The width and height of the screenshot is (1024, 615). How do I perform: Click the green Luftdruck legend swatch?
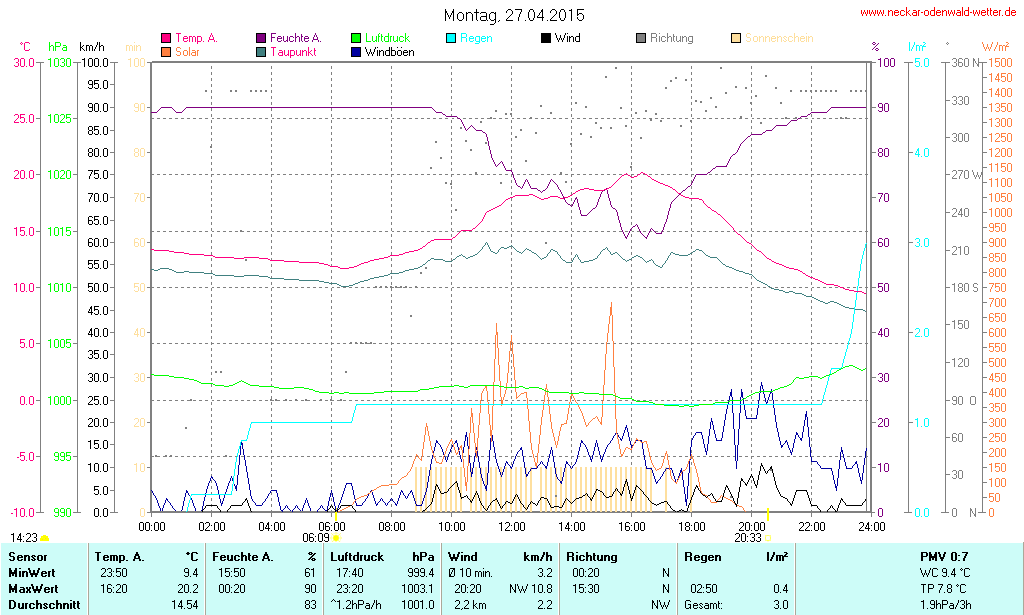356,38
